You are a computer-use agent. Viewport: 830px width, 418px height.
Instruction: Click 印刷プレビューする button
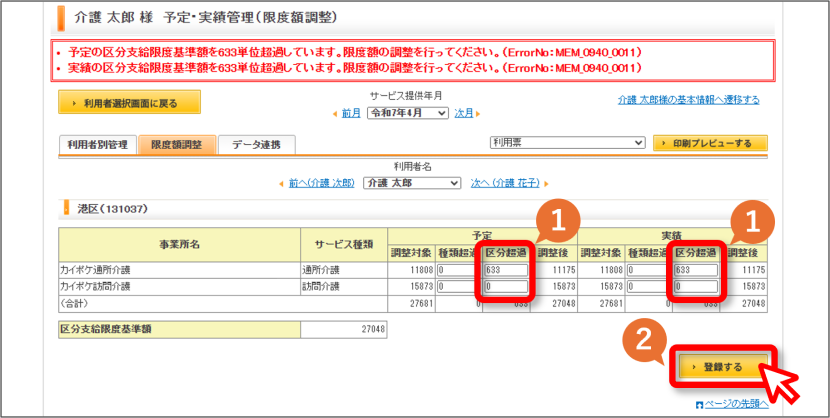[x=710, y=143]
